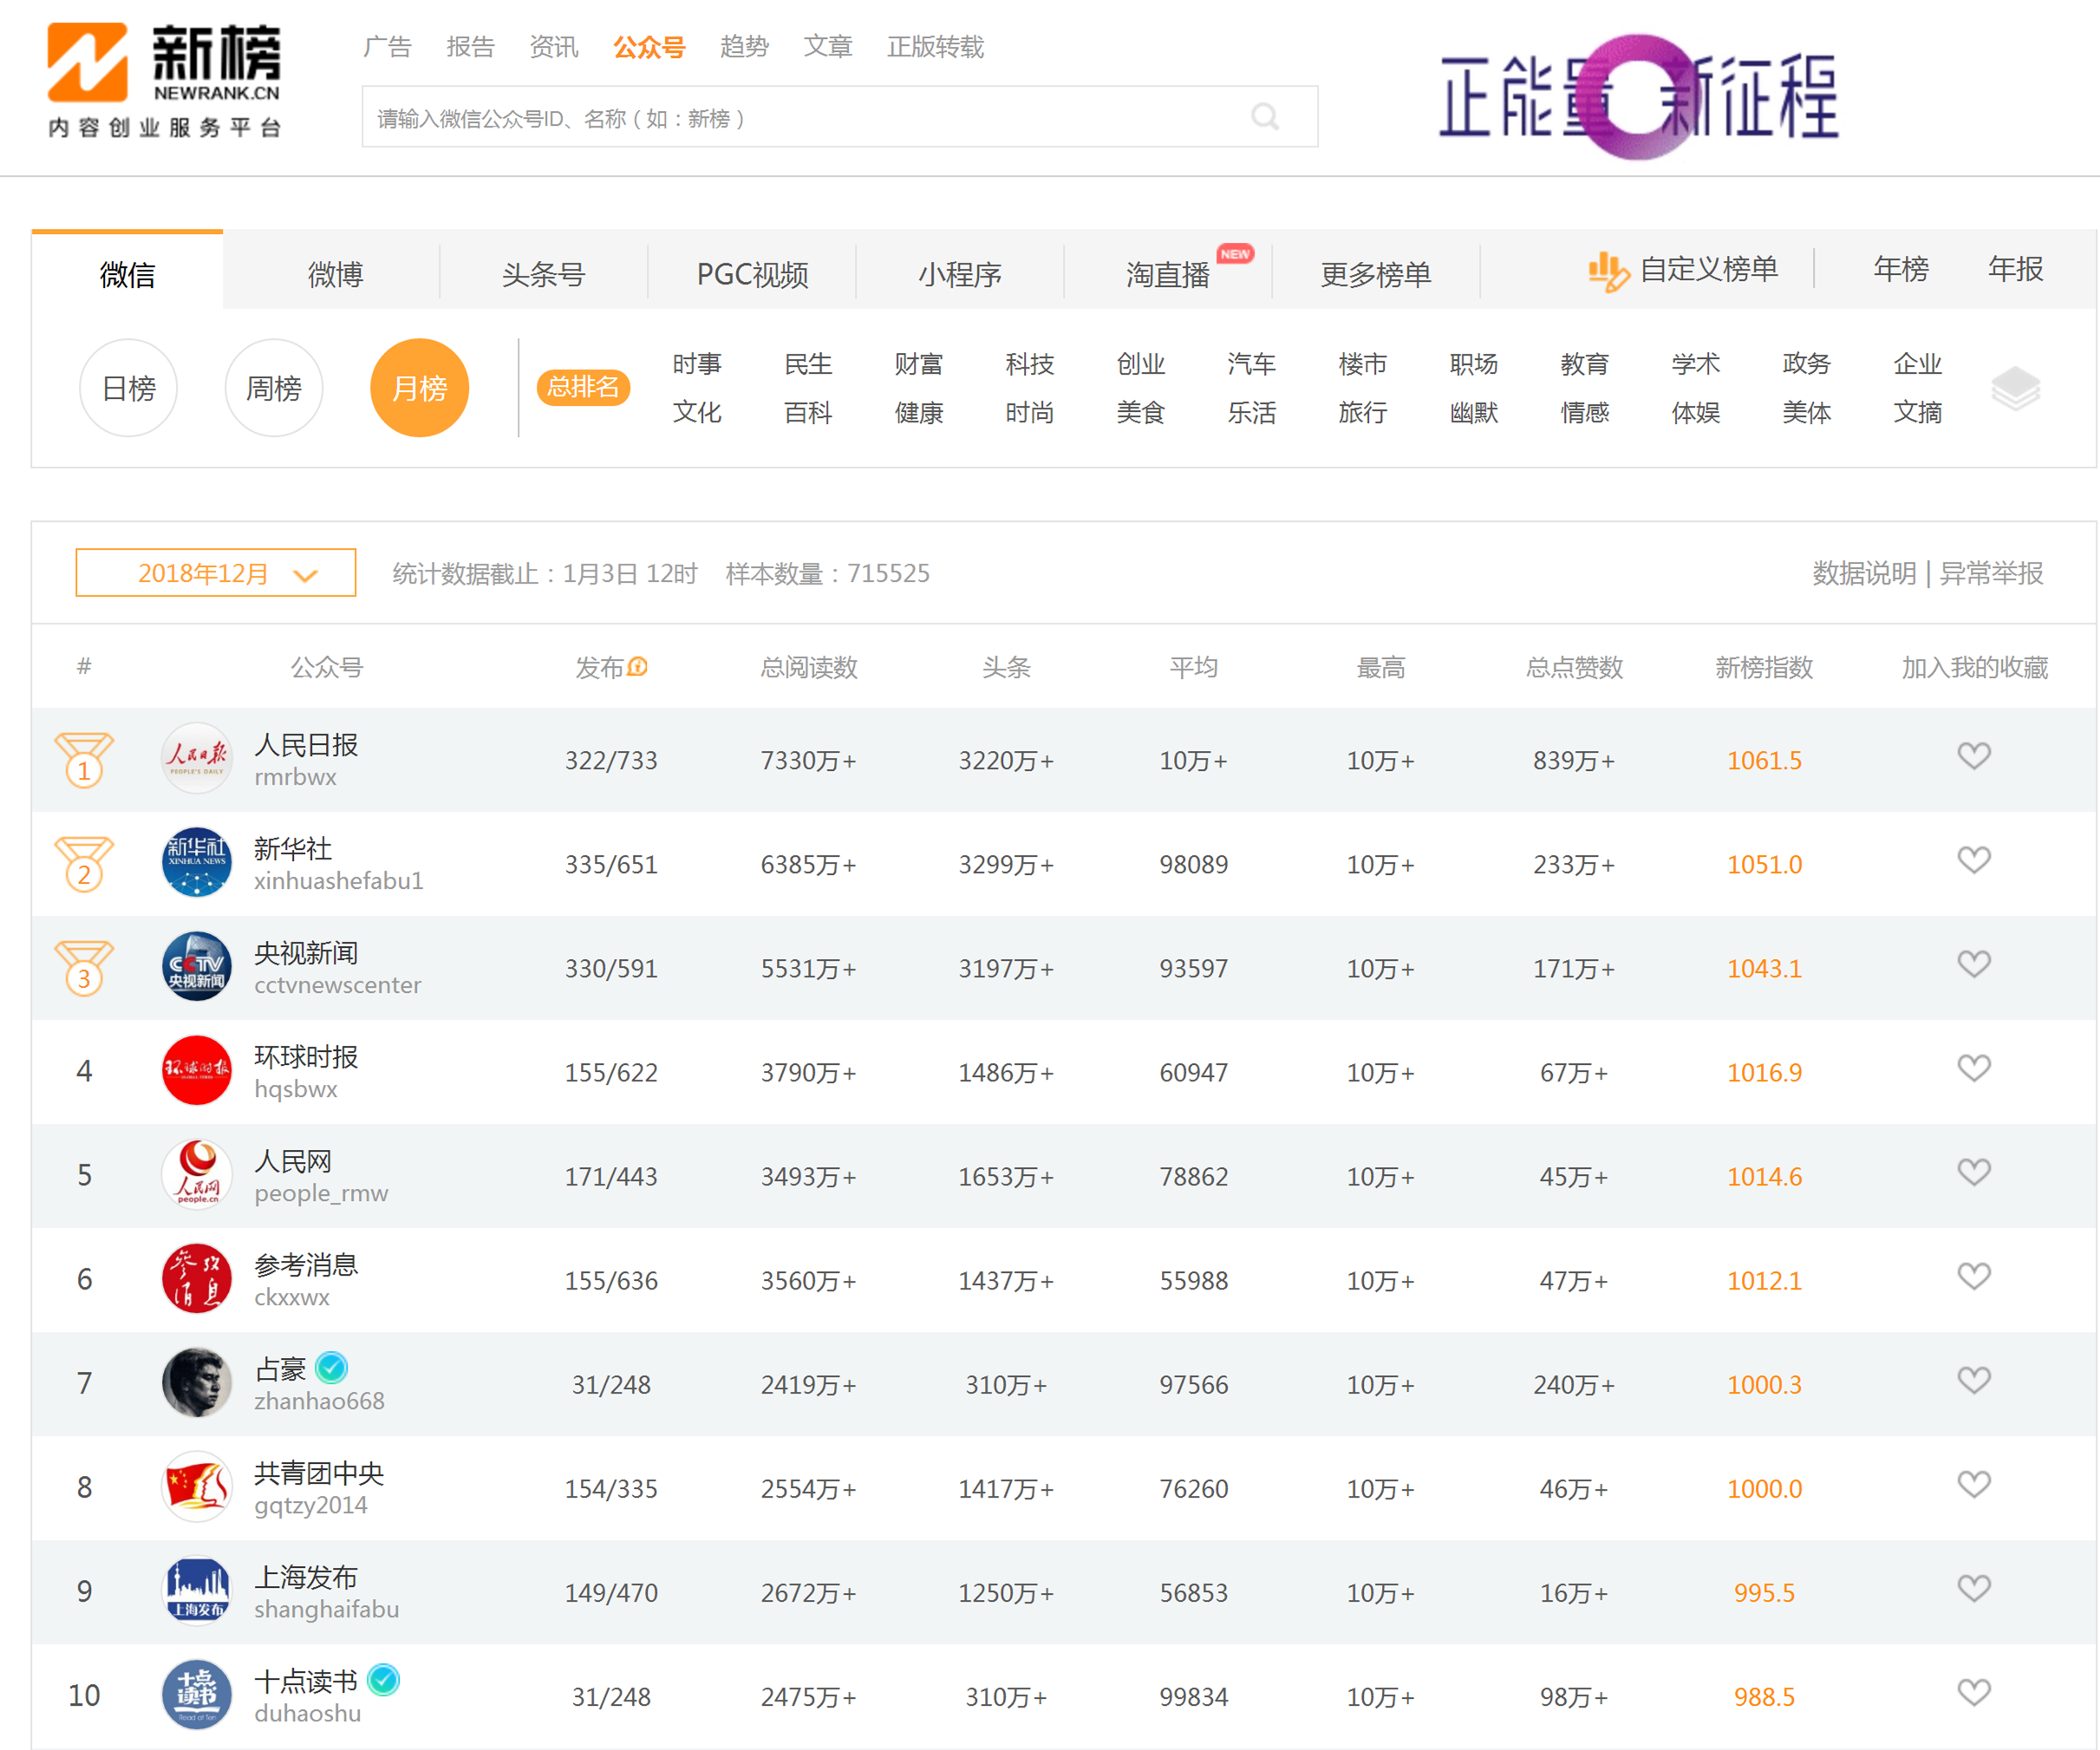The height and width of the screenshot is (1750, 2100).
Task: Toggle heart favorite for 占豪
Action: pos(1973,1380)
